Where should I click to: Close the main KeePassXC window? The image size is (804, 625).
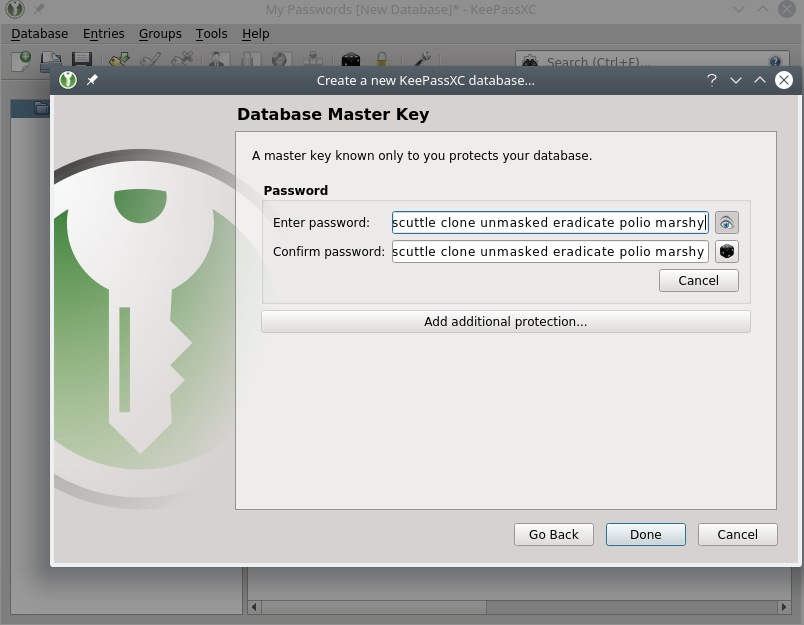[x=787, y=9]
